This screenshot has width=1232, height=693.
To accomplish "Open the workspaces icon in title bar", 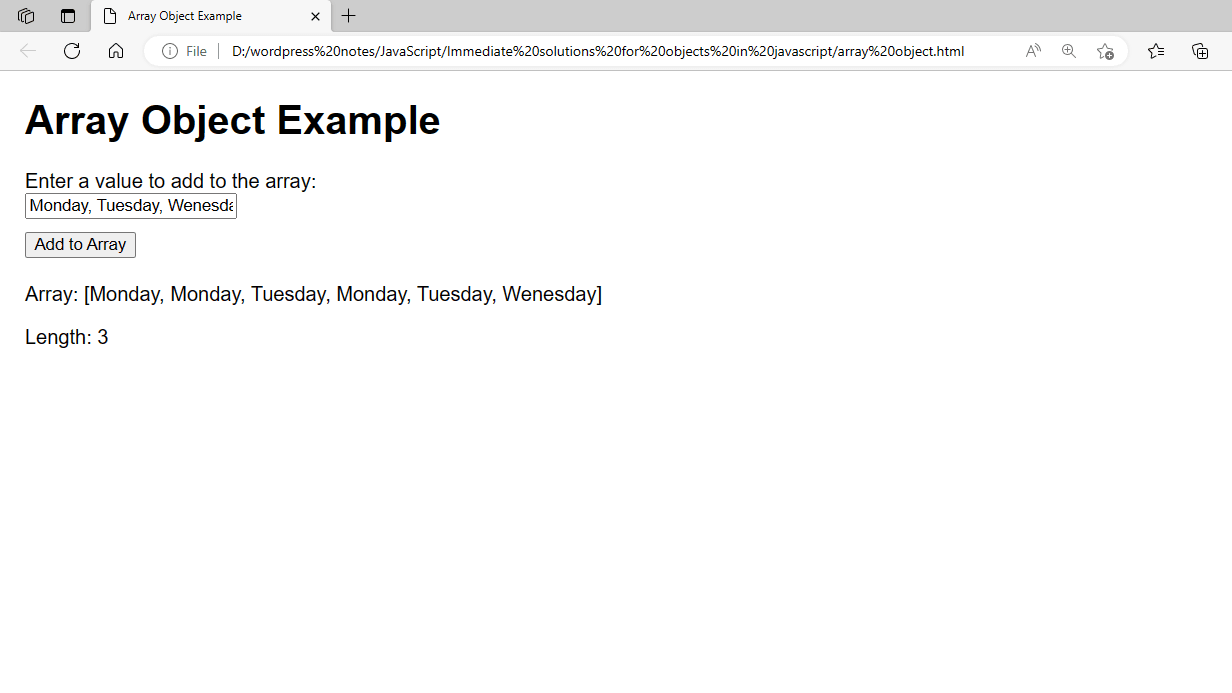I will coord(26,16).
